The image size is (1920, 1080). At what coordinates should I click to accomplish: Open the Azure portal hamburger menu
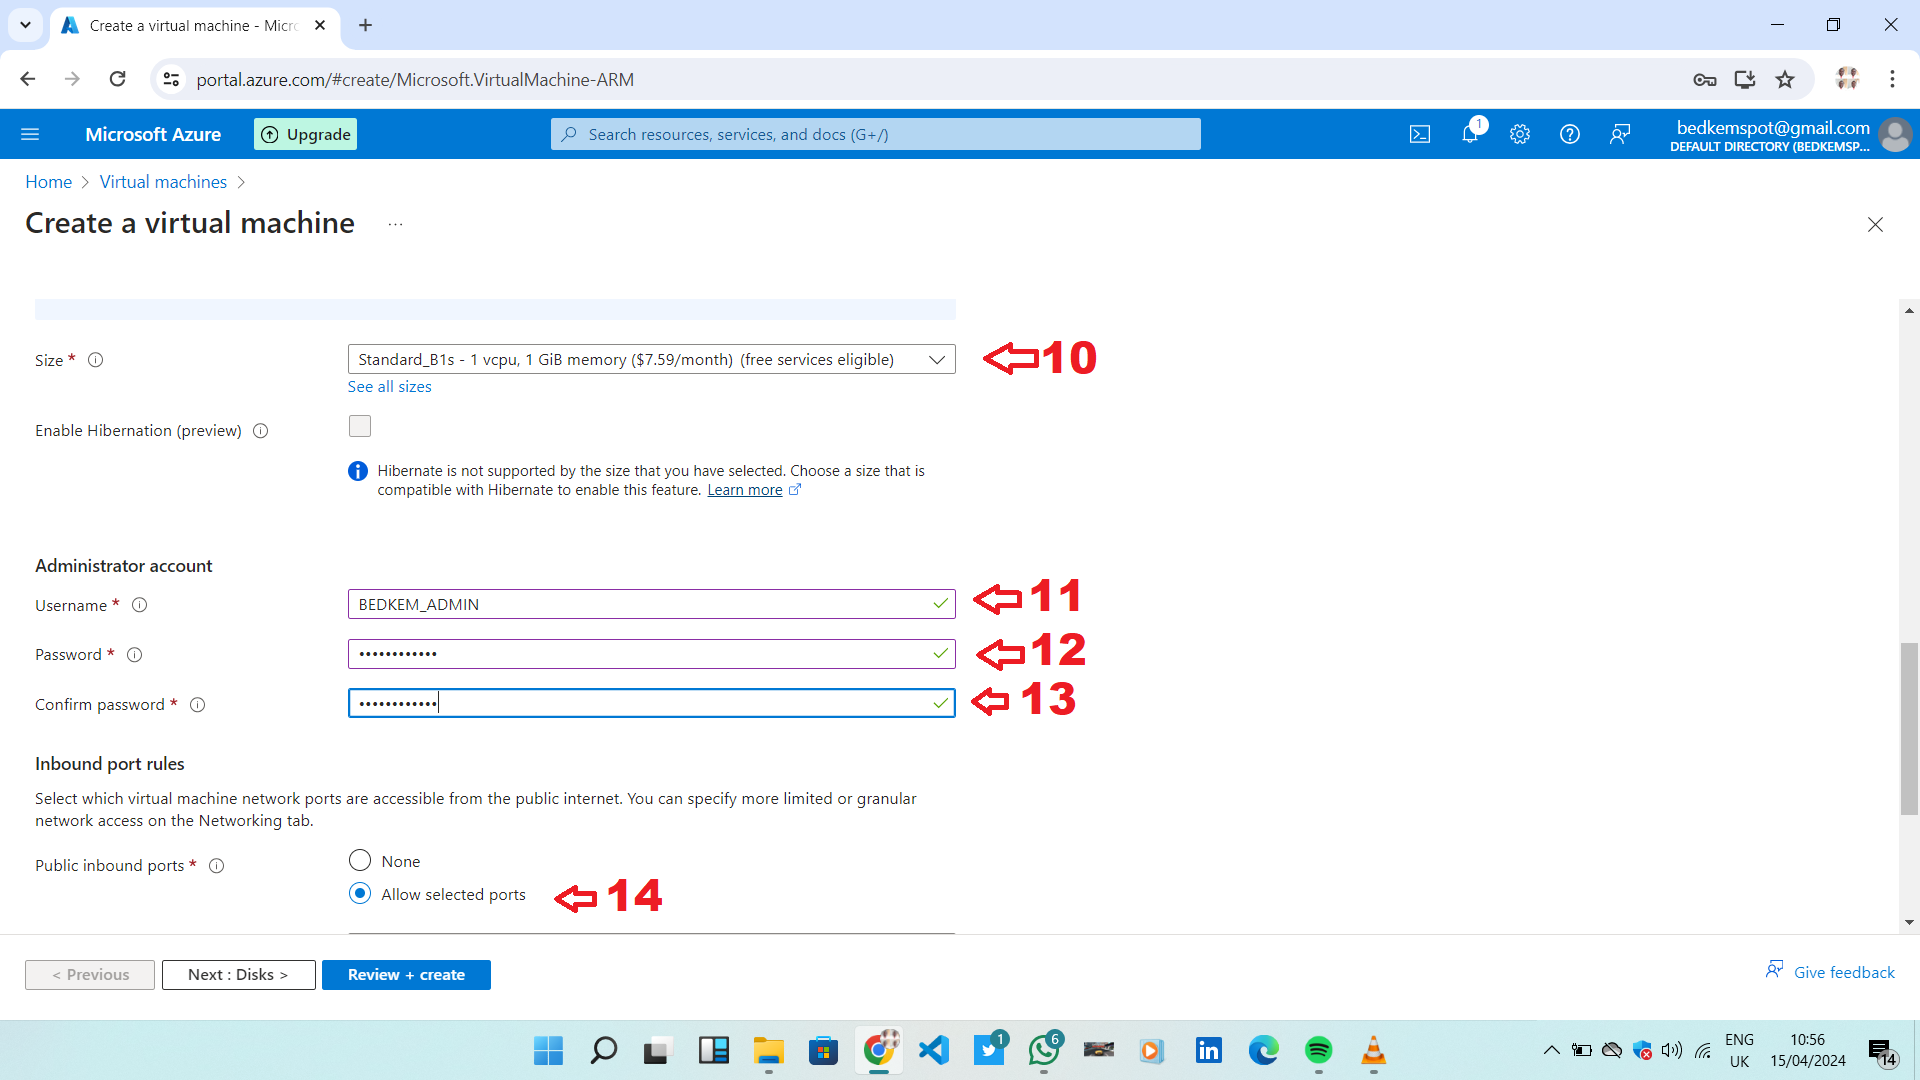coord(30,134)
